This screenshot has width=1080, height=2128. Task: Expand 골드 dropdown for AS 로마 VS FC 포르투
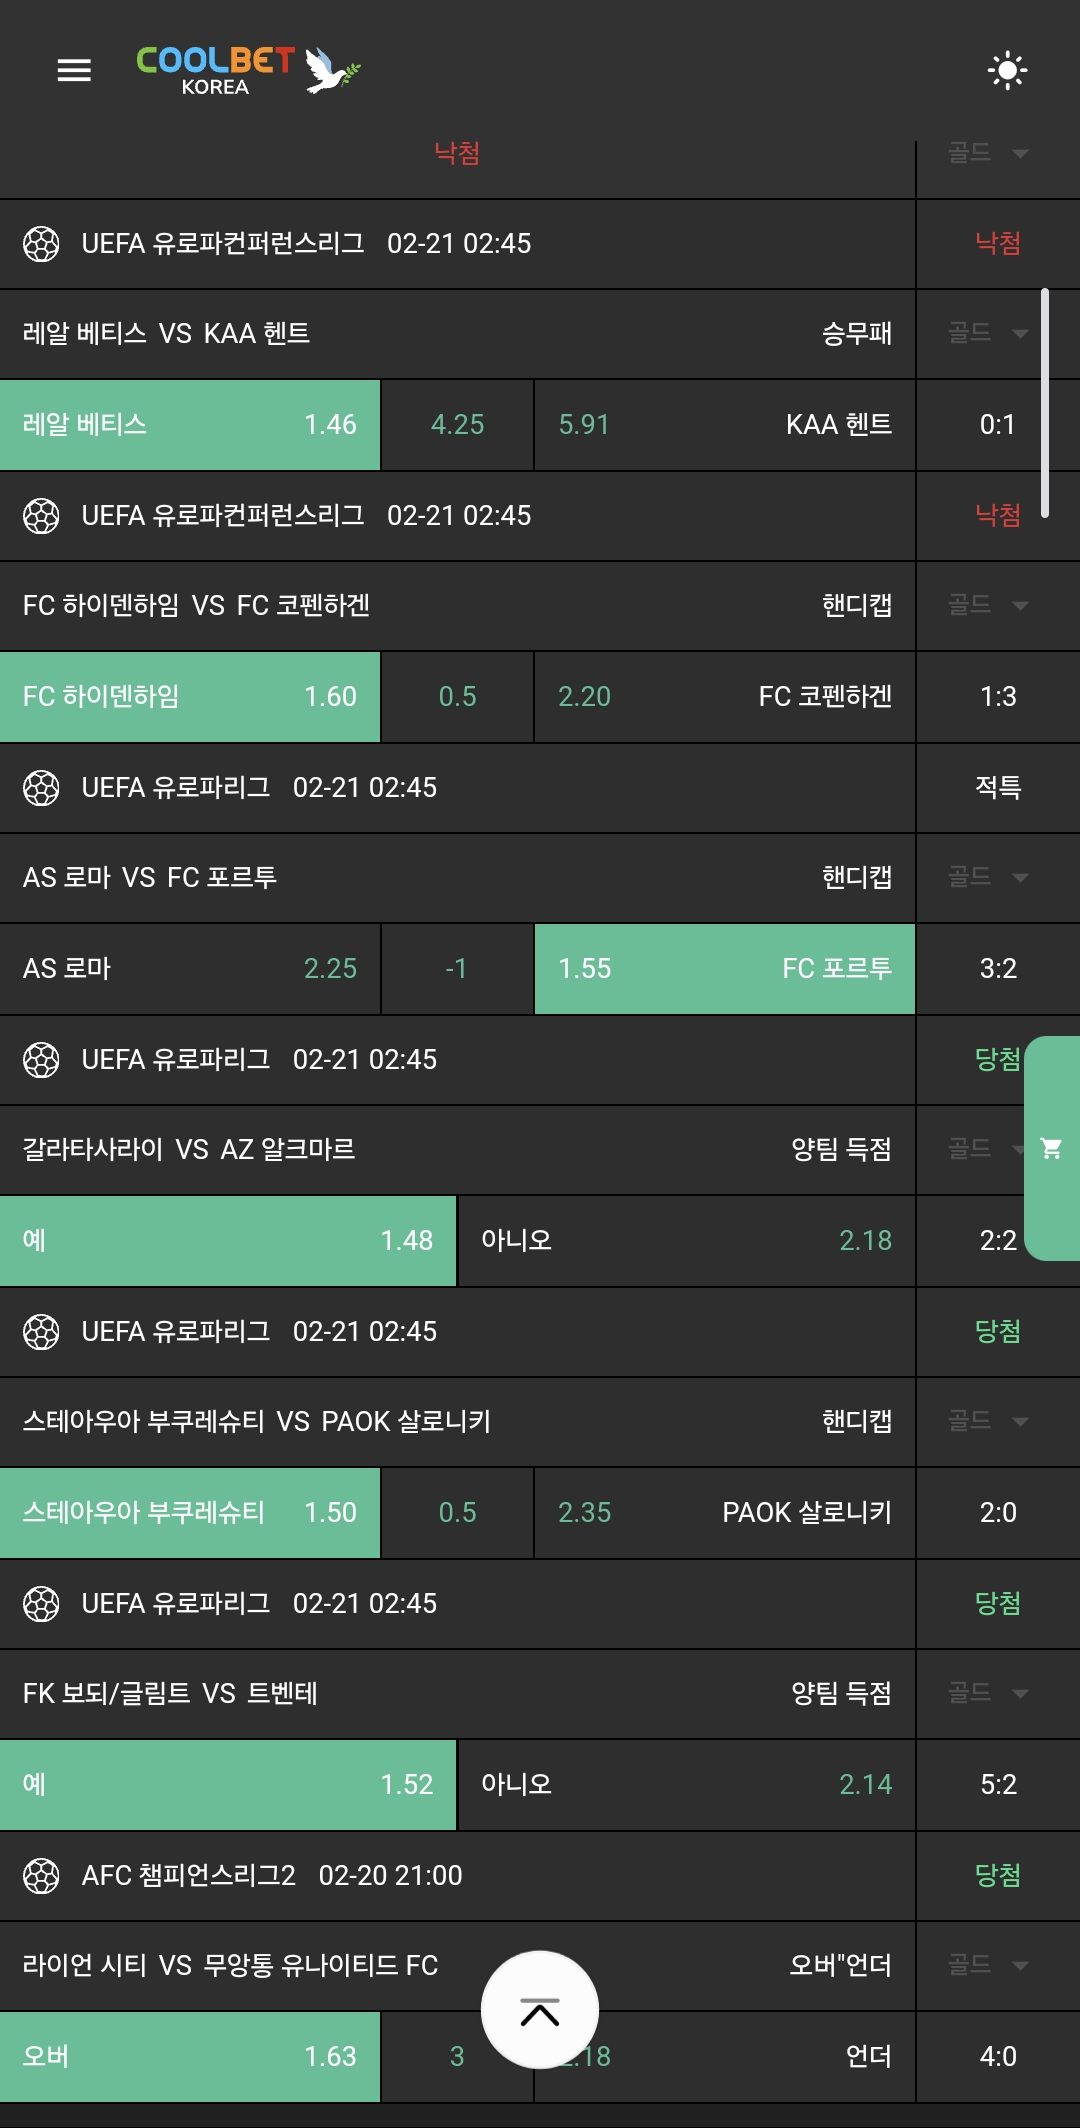coord(988,877)
